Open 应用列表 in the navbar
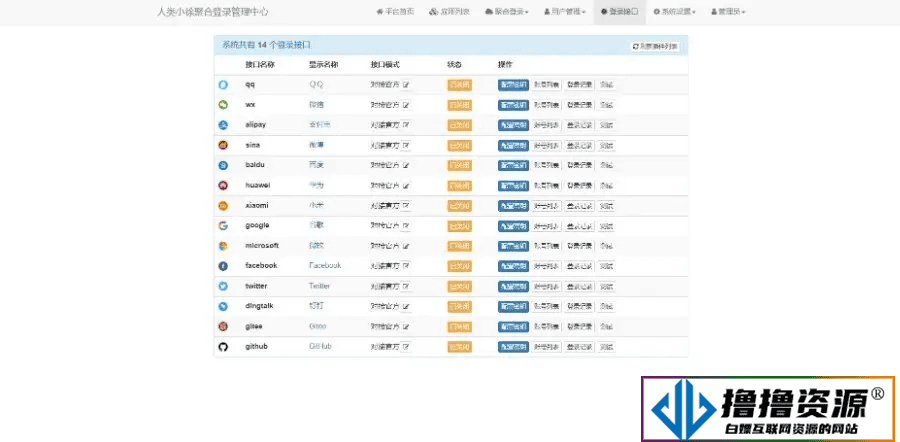 449,11
